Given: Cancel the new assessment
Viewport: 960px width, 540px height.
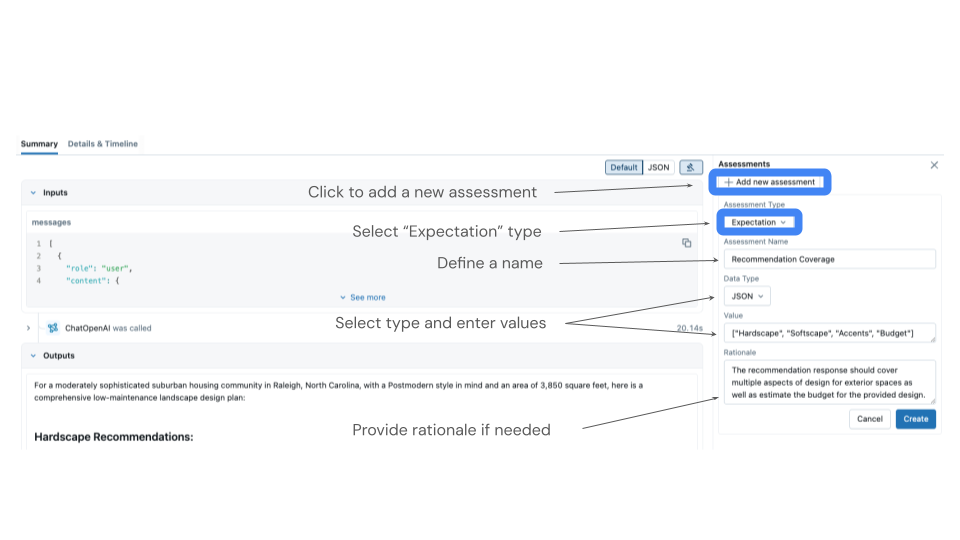Looking at the screenshot, I should point(869,419).
